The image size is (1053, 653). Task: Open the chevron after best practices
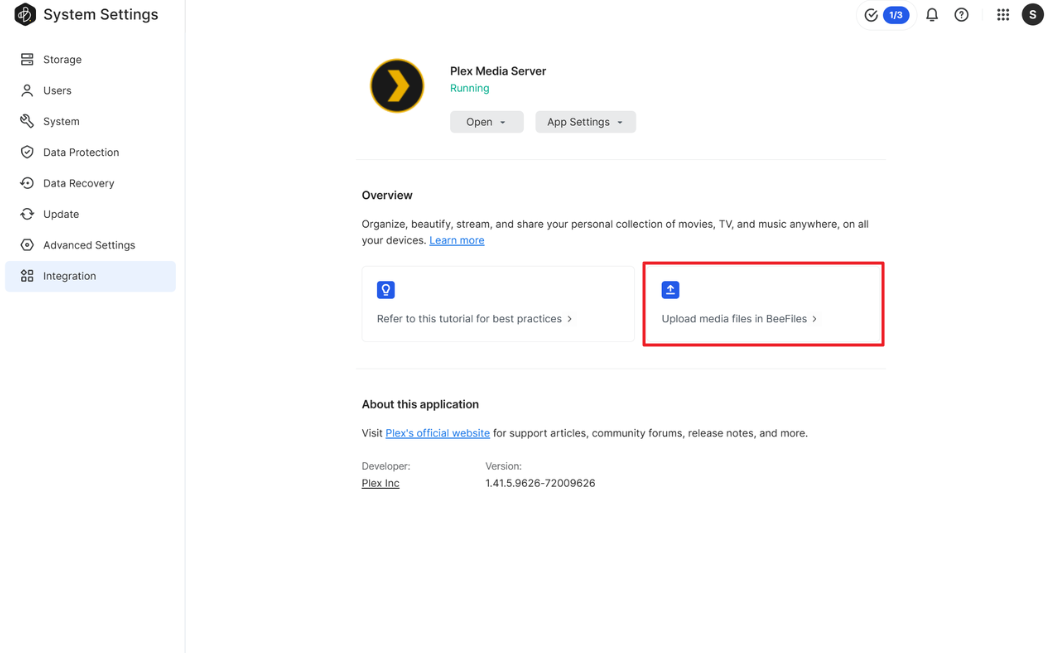point(569,319)
